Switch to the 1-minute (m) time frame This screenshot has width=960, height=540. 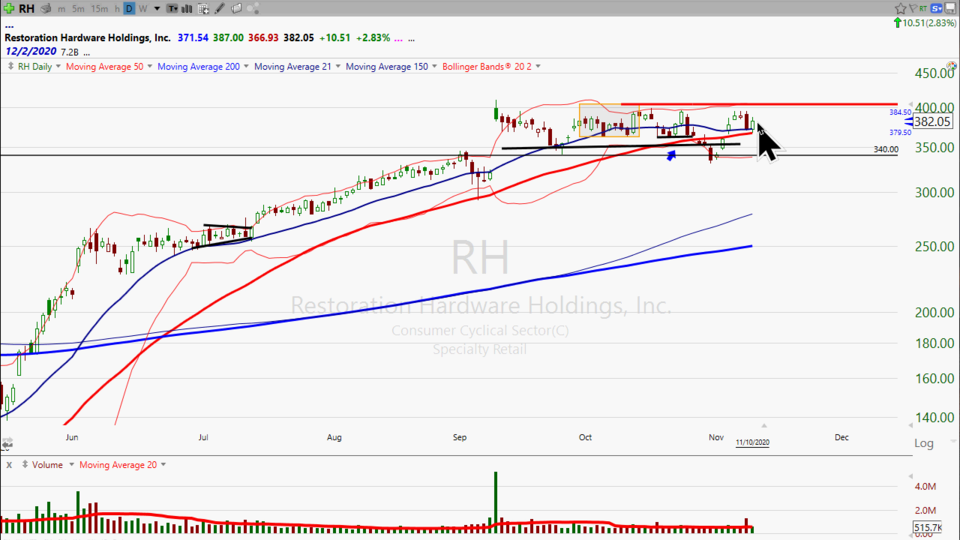(61, 9)
